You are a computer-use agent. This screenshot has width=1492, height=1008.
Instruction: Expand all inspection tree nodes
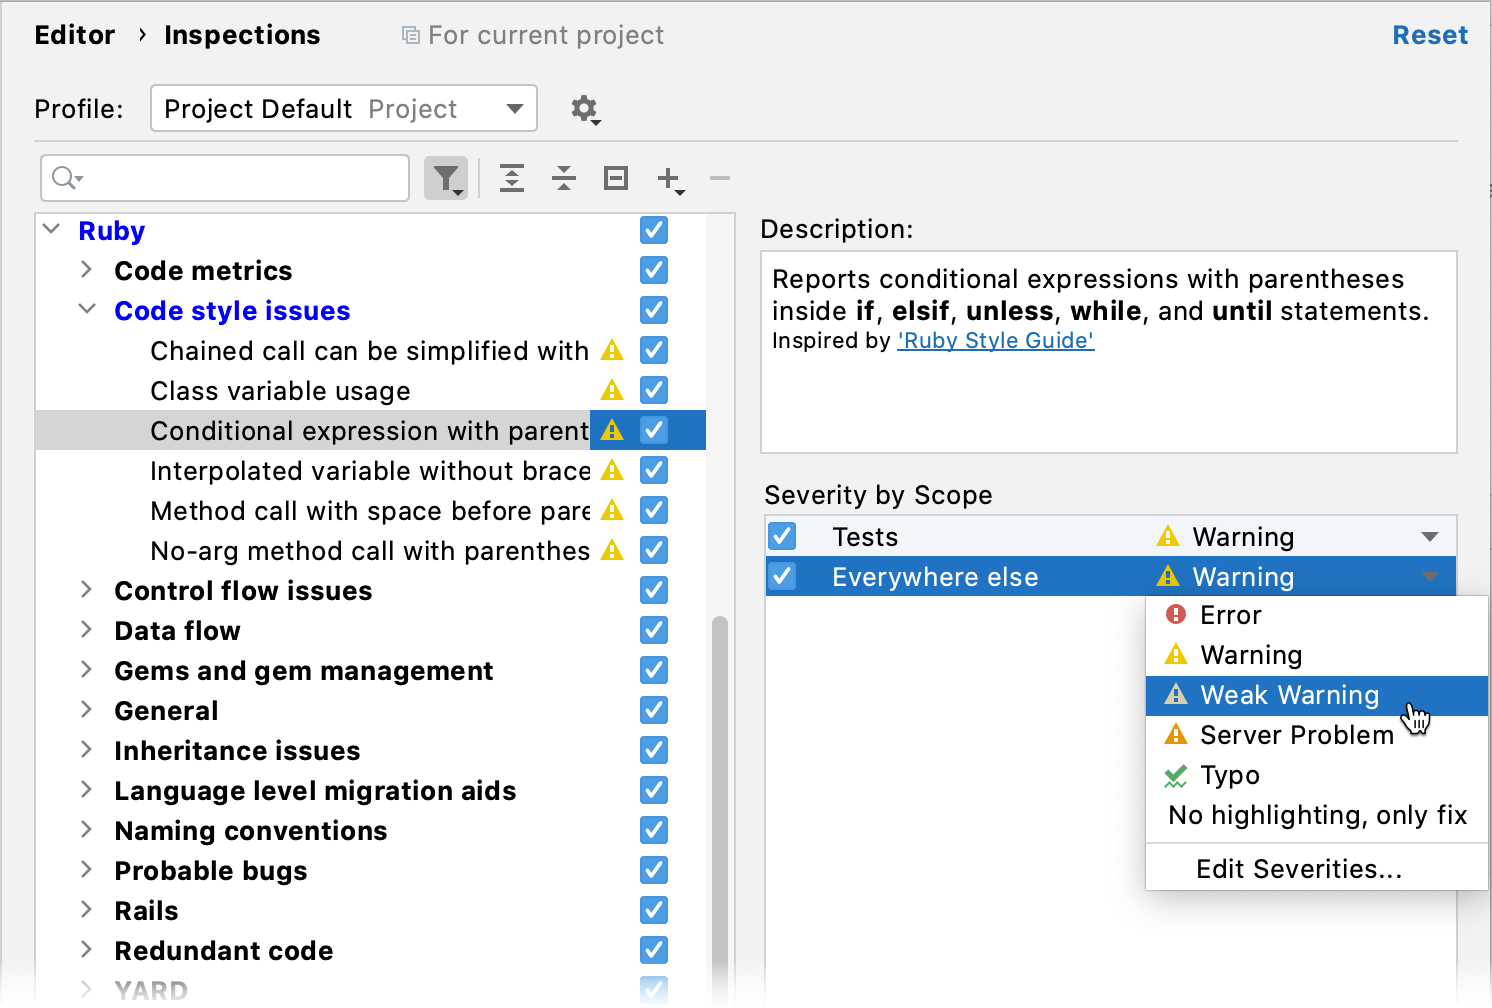[x=512, y=179]
